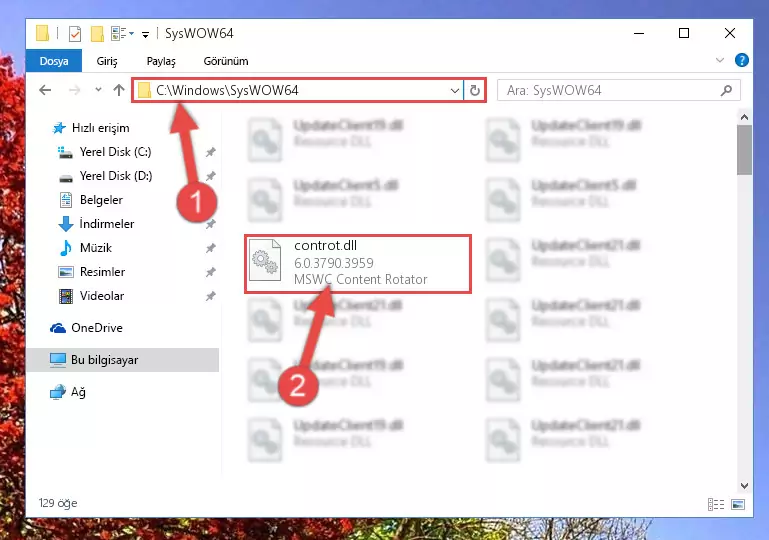Click the Bu bilgisayar monitor icon
This screenshot has width=769, height=540.
[x=58, y=360]
